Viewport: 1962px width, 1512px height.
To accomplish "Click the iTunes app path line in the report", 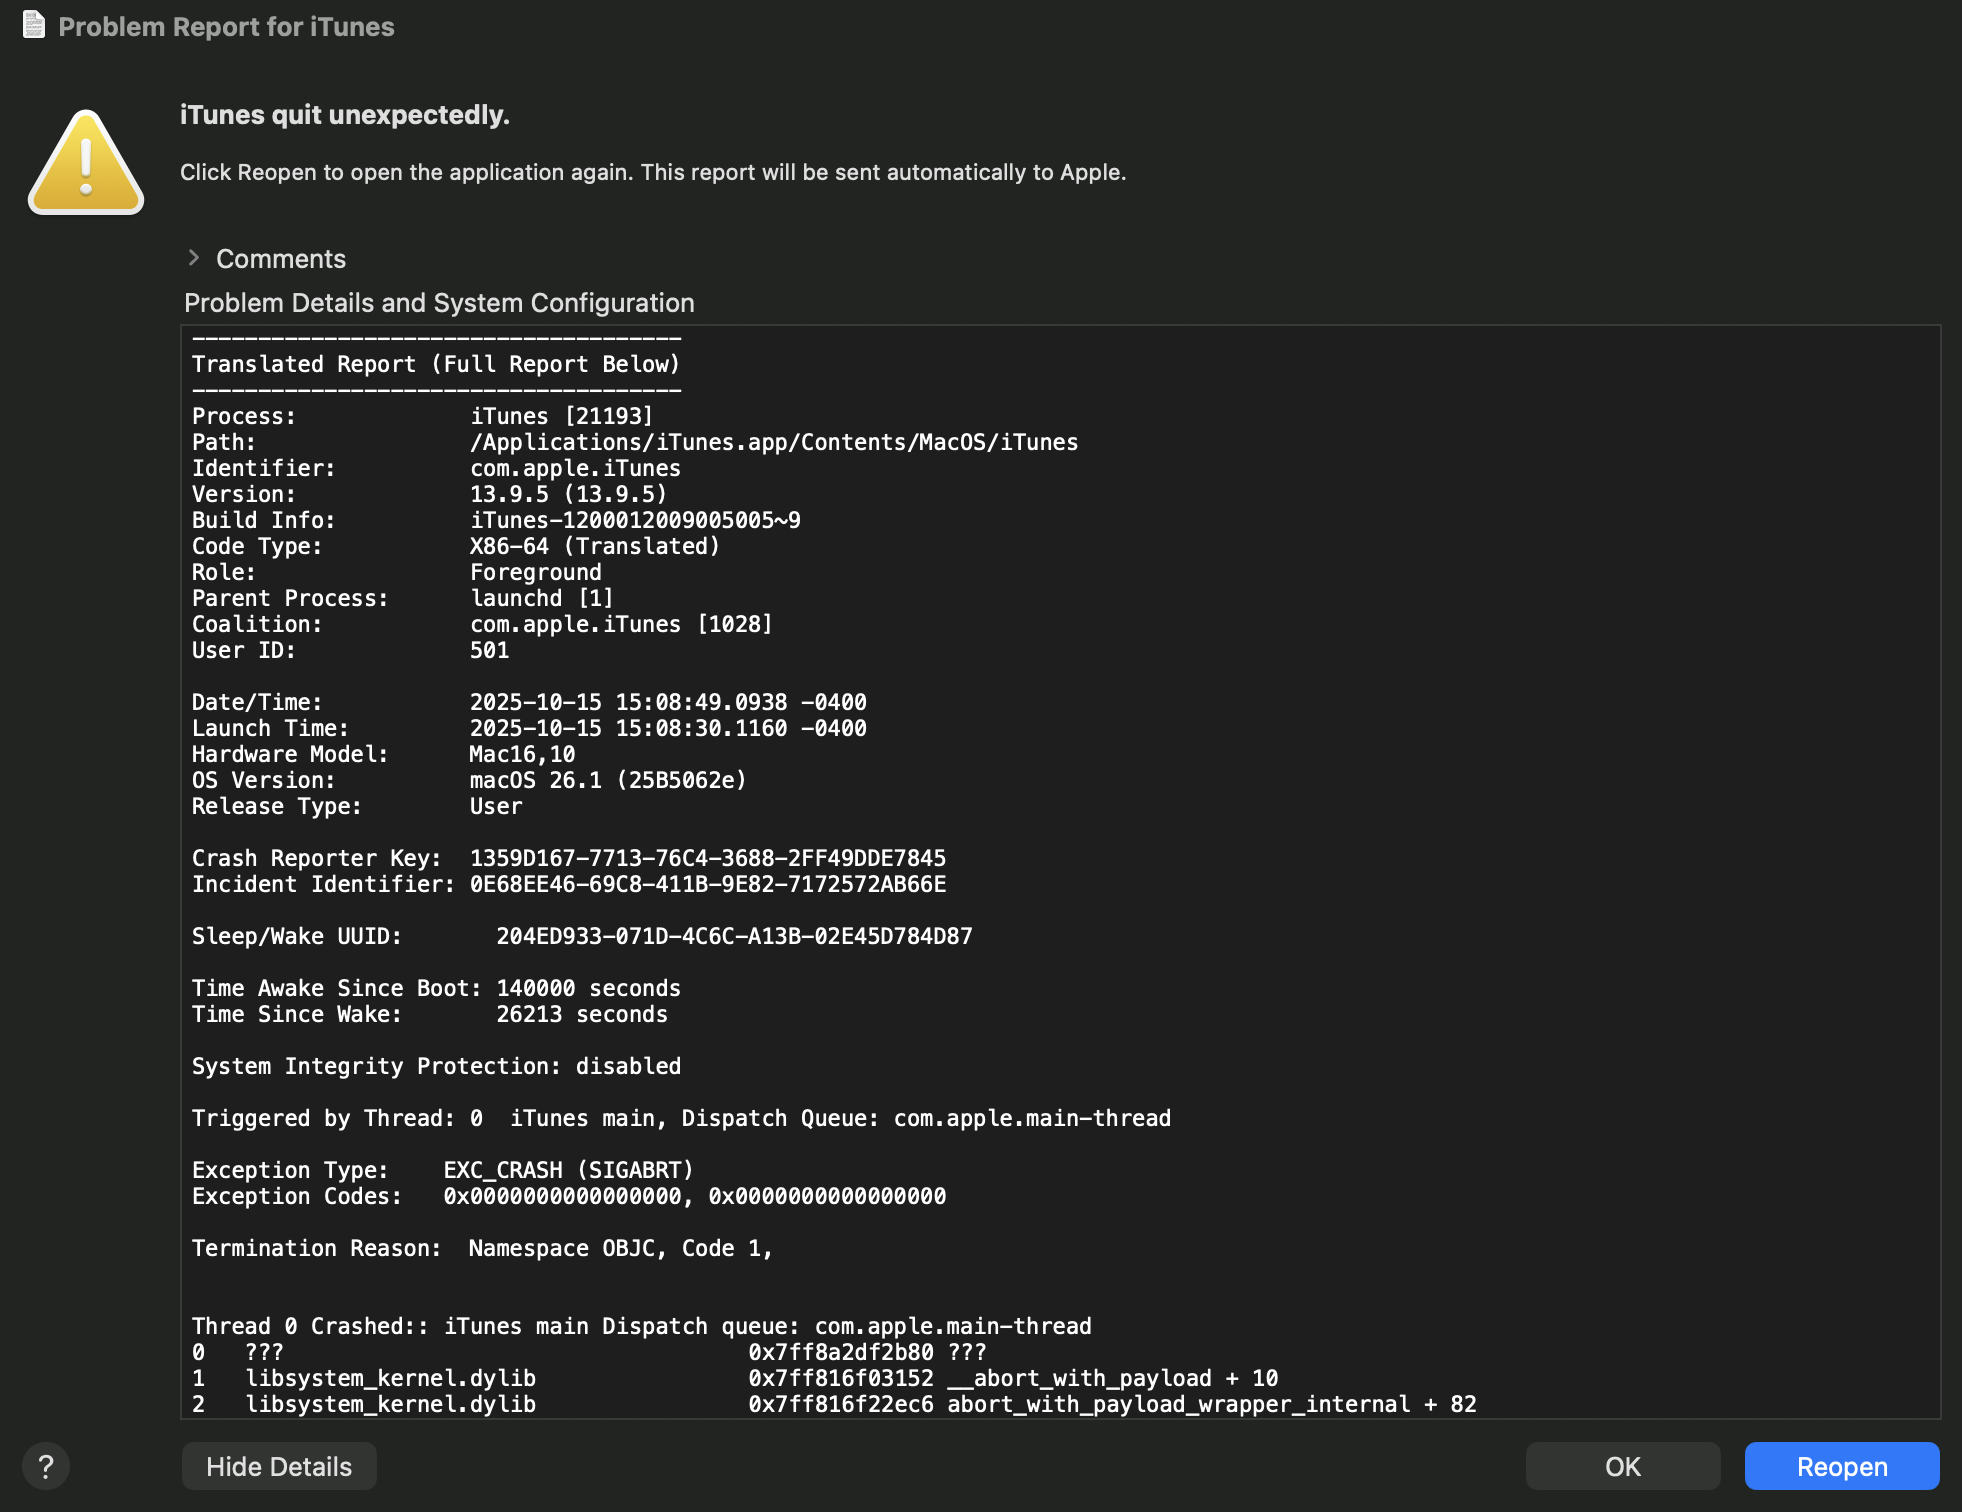I will pyautogui.click(x=773, y=442).
